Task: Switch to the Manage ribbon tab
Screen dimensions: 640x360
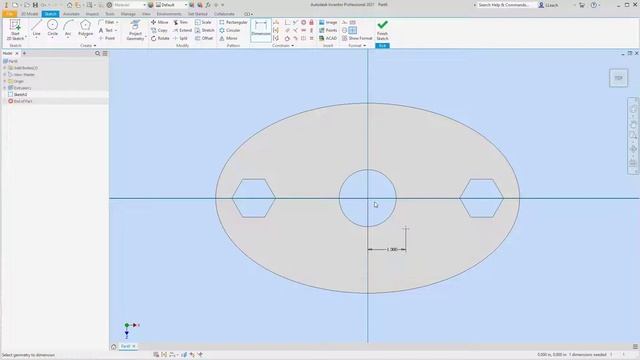Action: (x=128, y=14)
